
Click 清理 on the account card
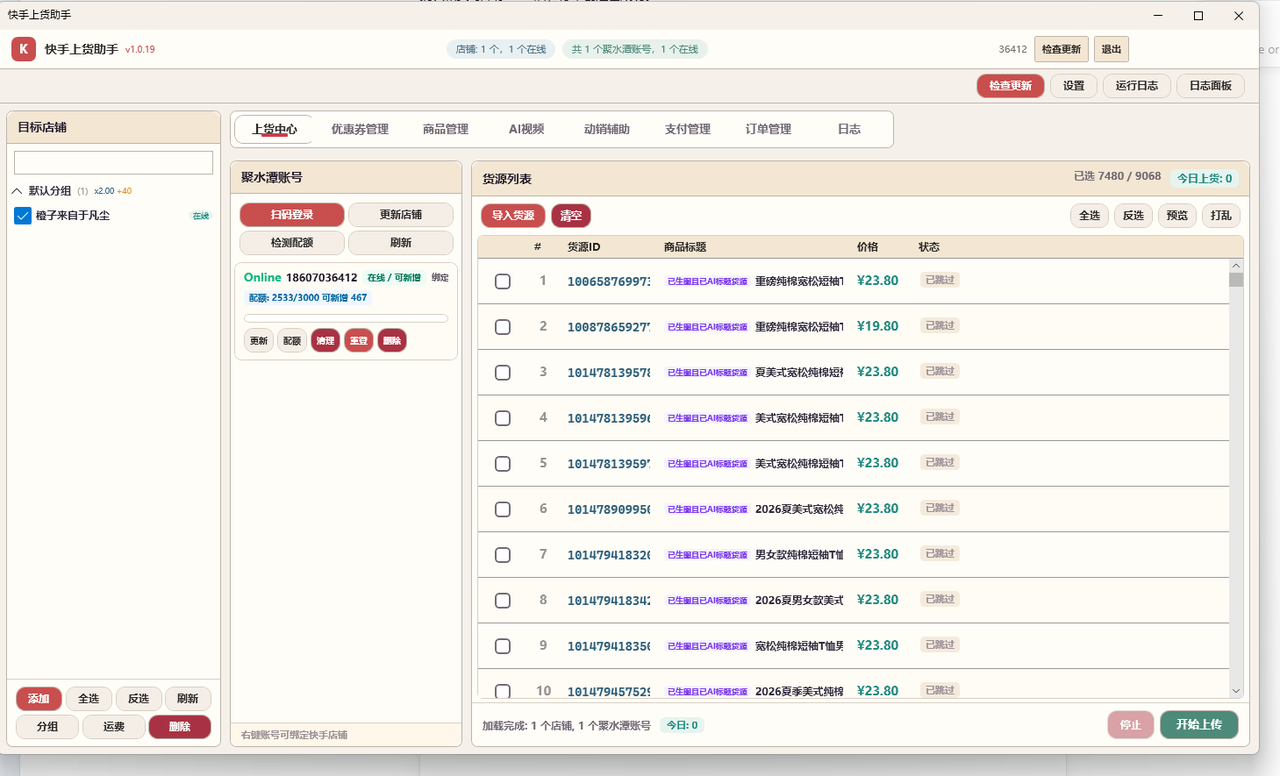click(325, 341)
